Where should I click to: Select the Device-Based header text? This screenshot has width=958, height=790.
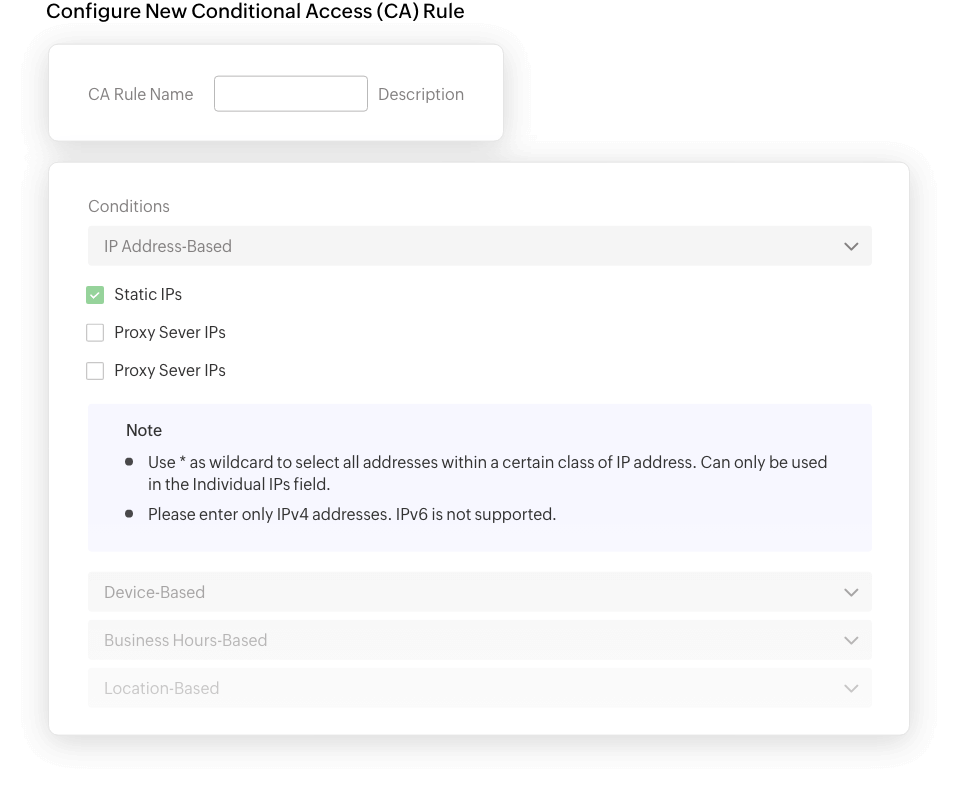[154, 592]
